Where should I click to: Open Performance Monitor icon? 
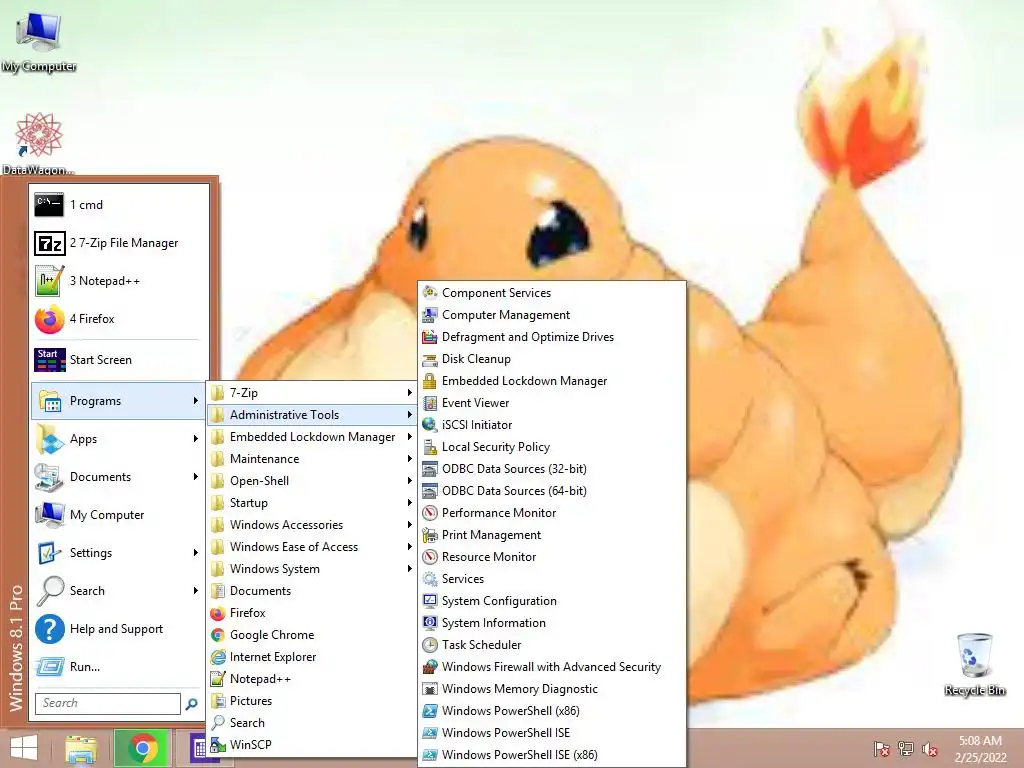(429, 513)
